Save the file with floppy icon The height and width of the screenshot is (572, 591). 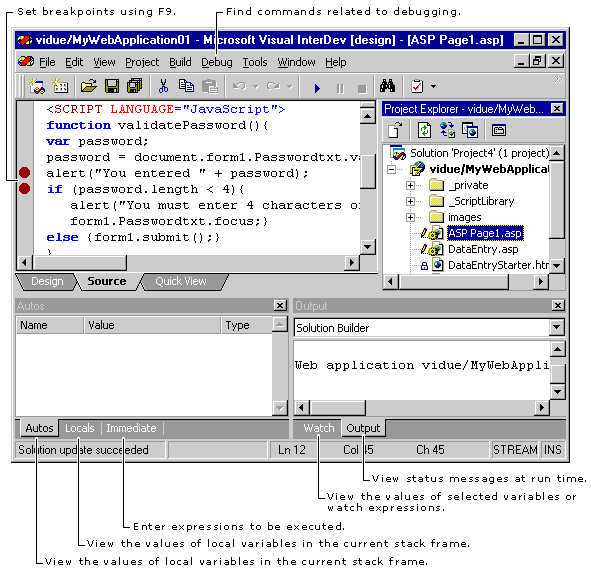coord(112,86)
